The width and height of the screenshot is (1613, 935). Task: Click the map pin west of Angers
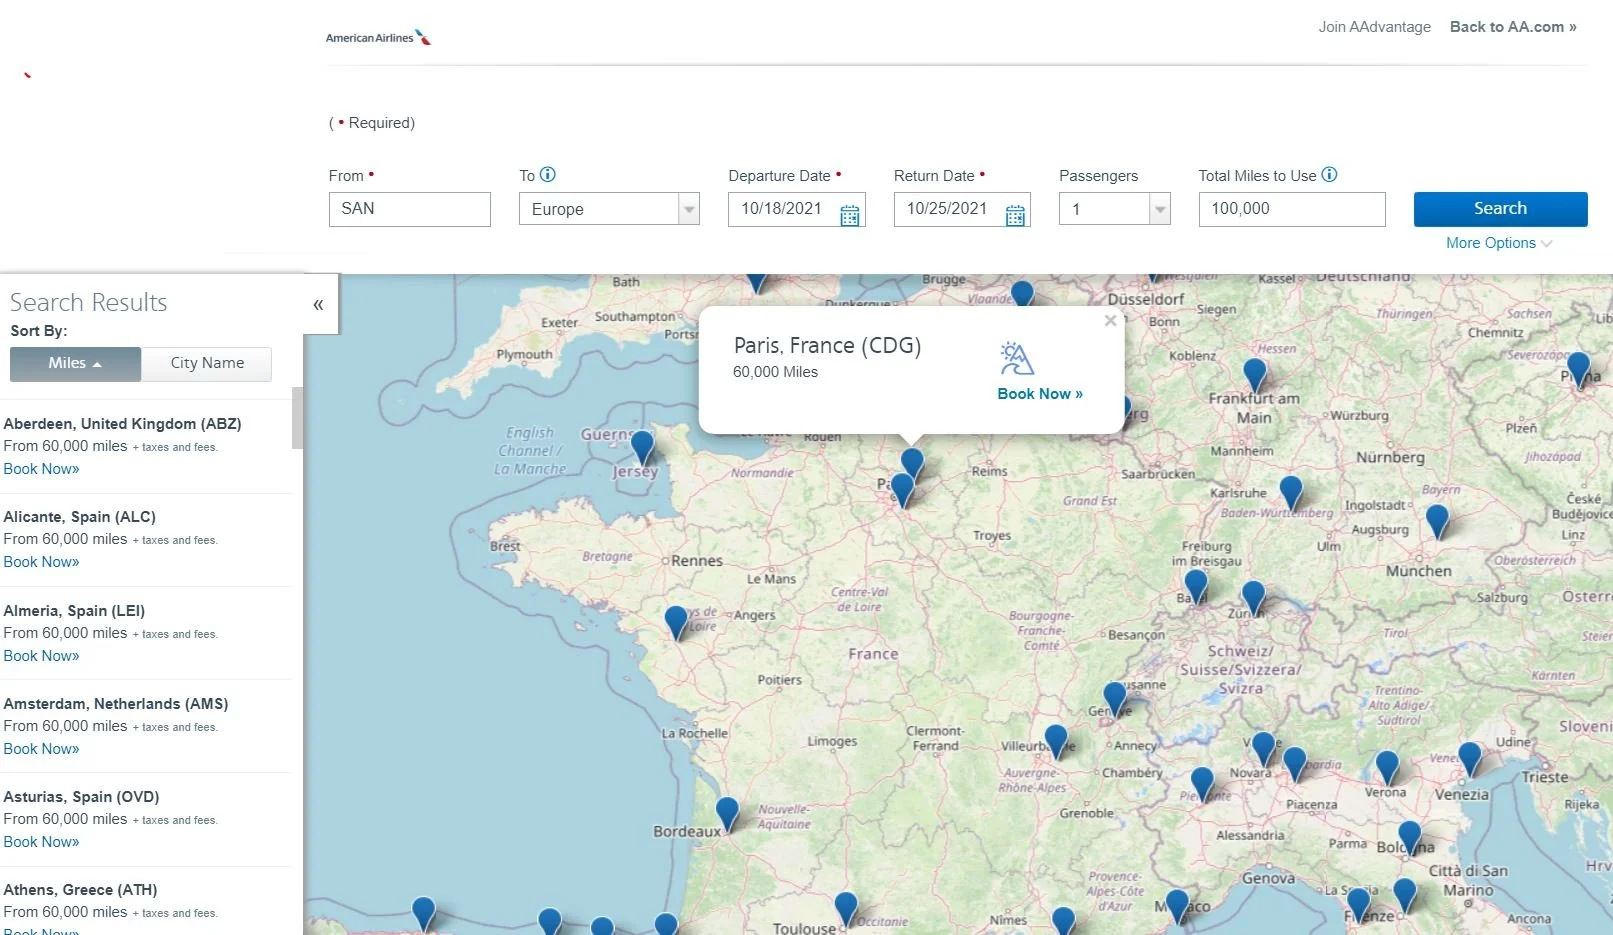pos(676,622)
